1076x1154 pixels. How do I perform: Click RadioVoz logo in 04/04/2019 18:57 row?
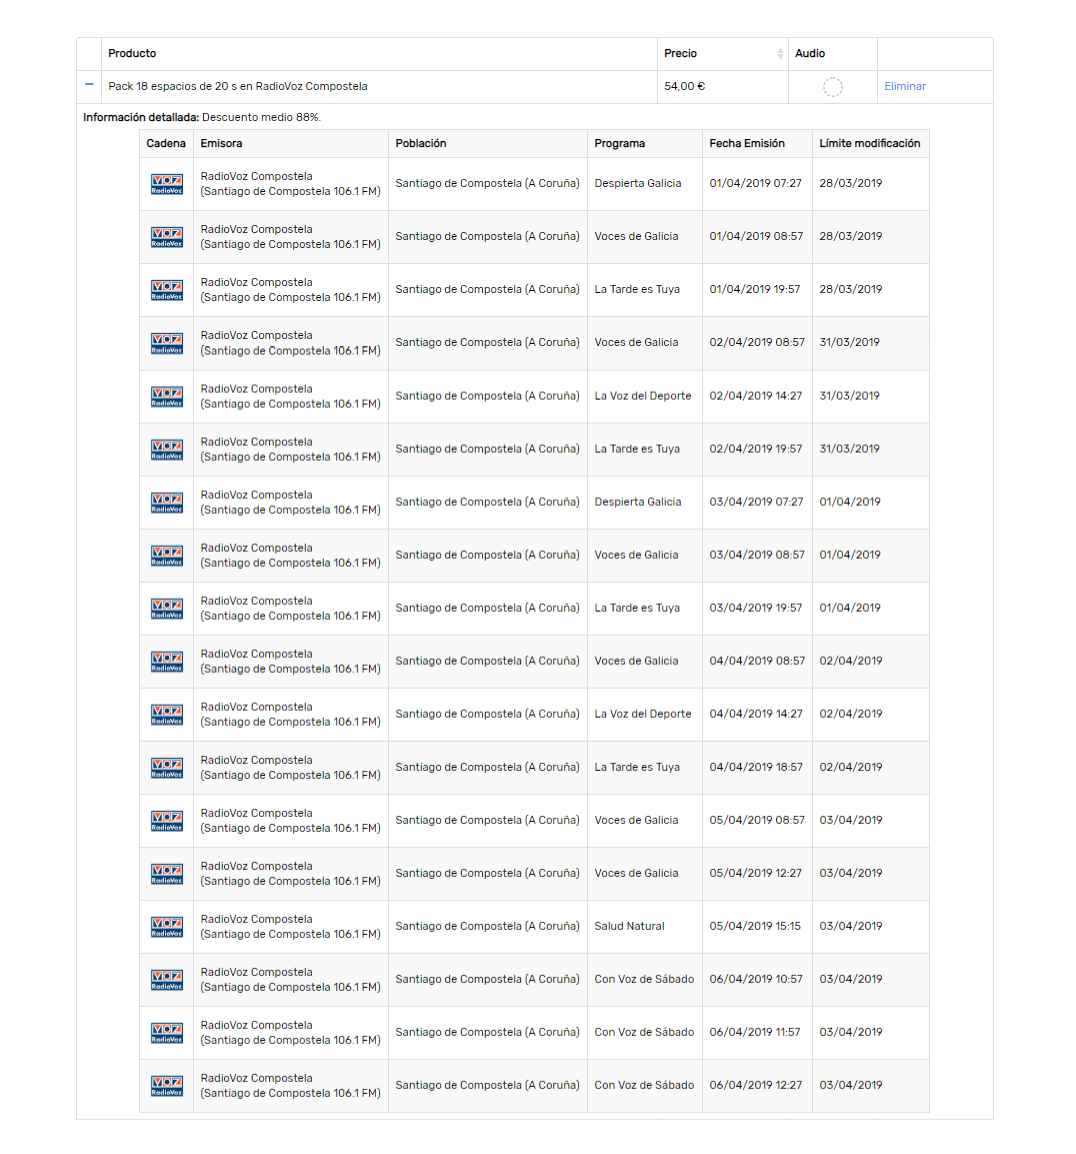click(x=166, y=768)
